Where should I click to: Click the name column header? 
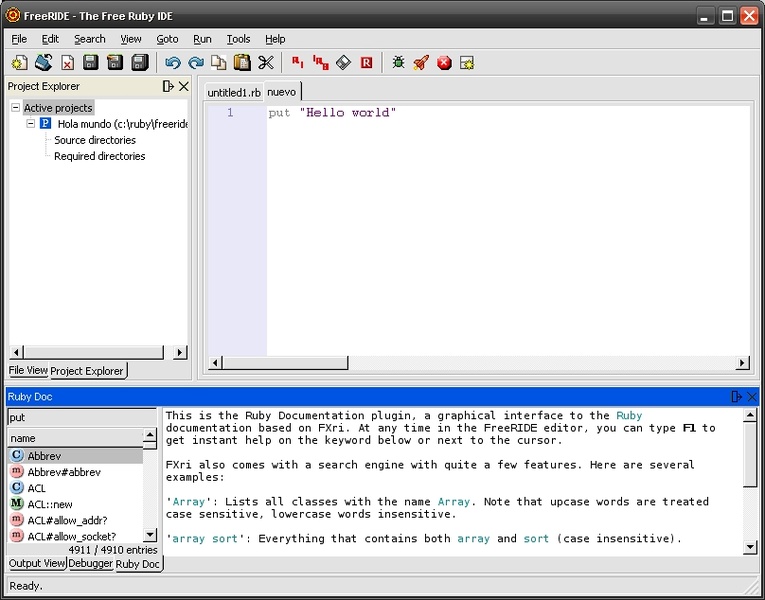pyautogui.click(x=76, y=438)
